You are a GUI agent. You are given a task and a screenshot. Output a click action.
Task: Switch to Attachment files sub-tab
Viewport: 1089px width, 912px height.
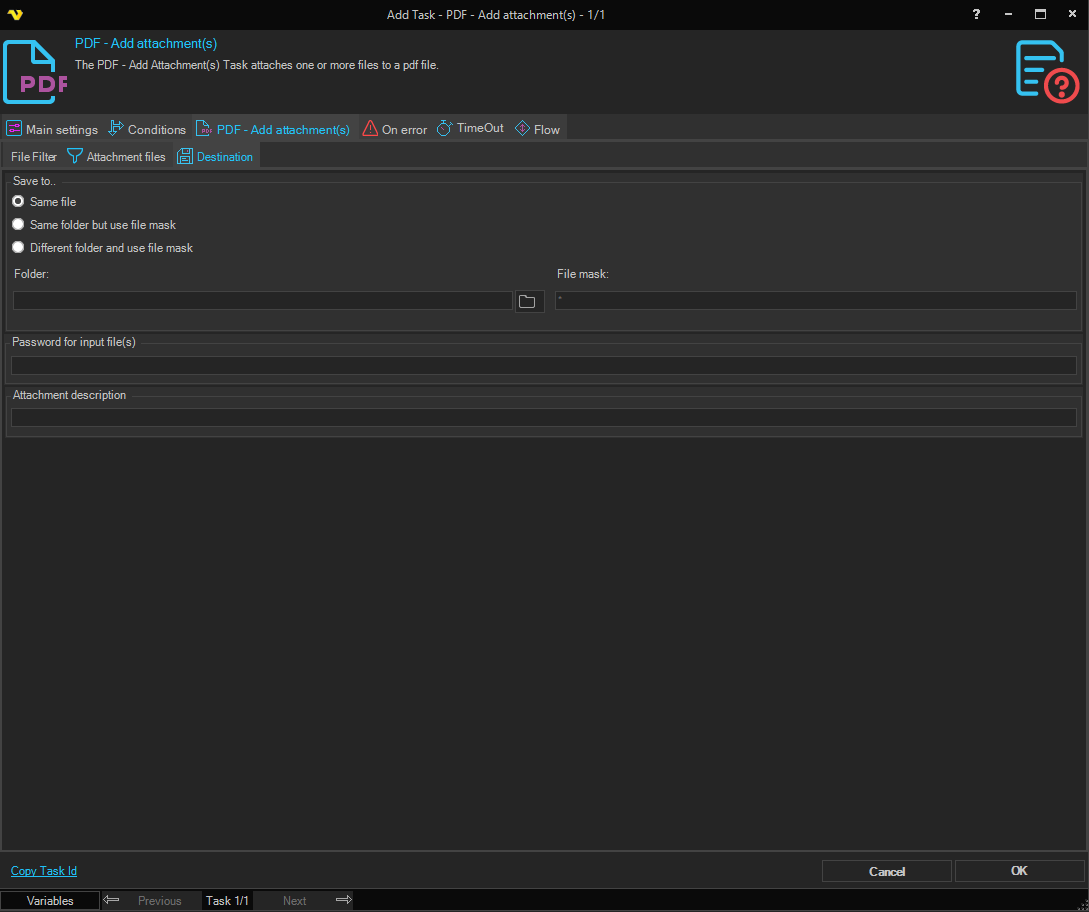point(116,157)
